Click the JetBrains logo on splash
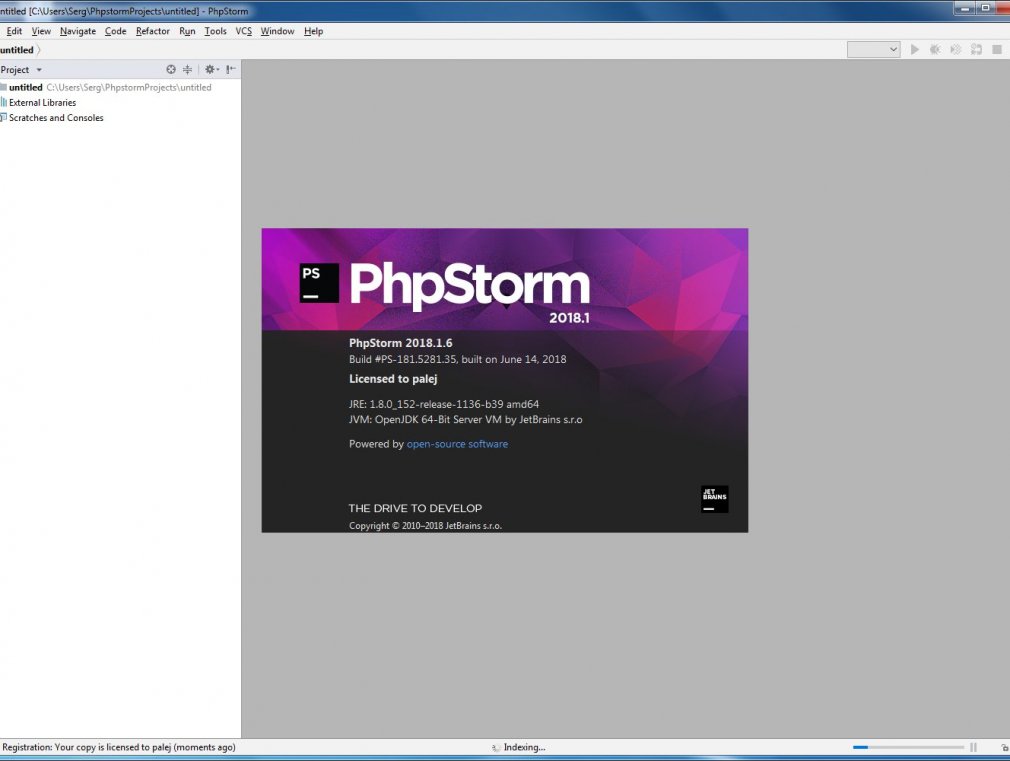 point(714,499)
